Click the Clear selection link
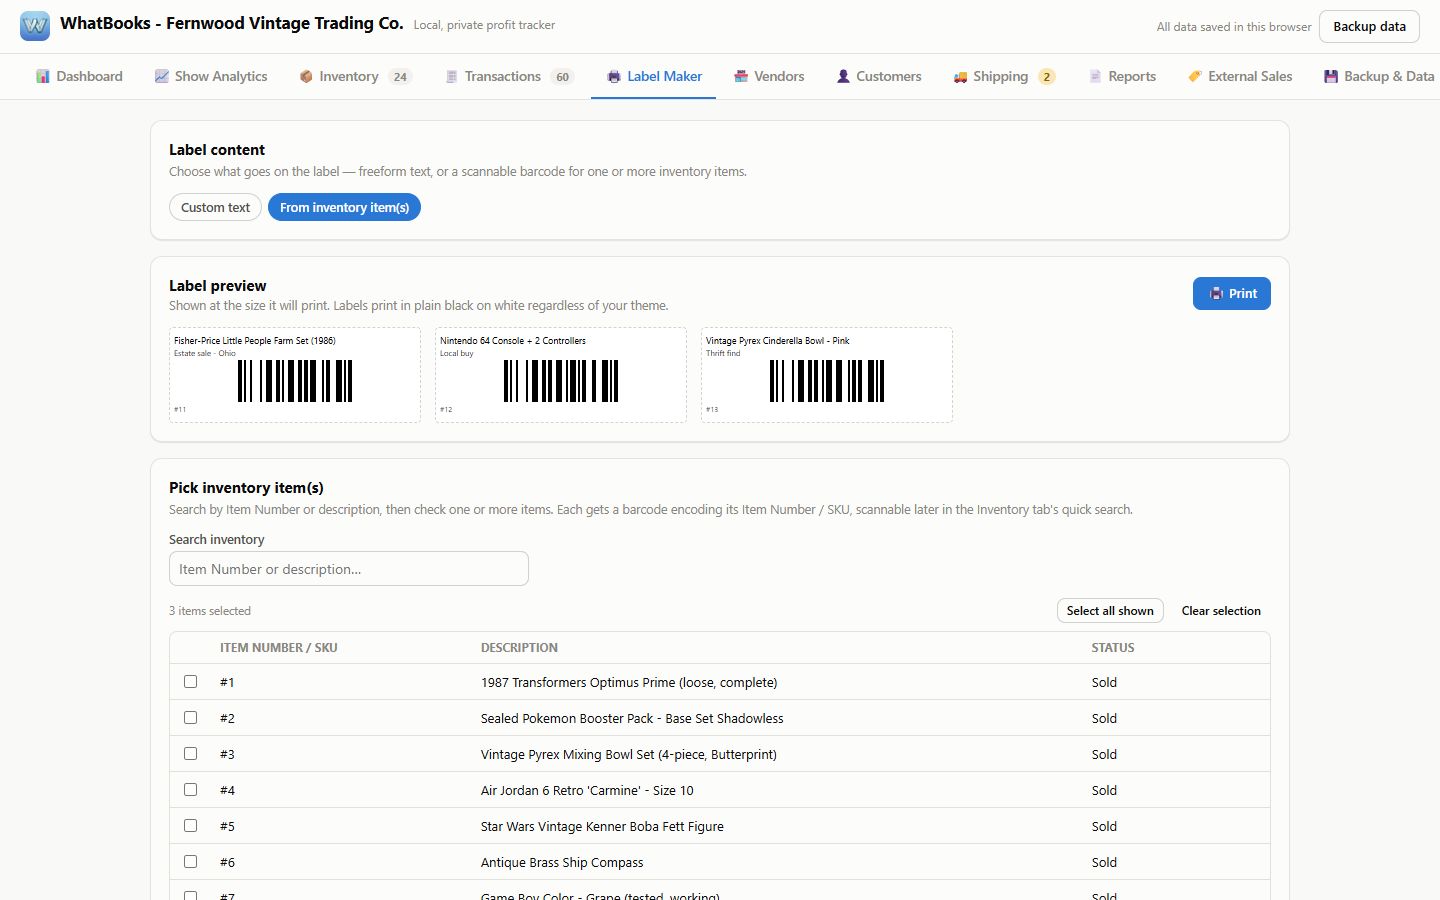This screenshot has width=1440, height=900. tap(1221, 610)
